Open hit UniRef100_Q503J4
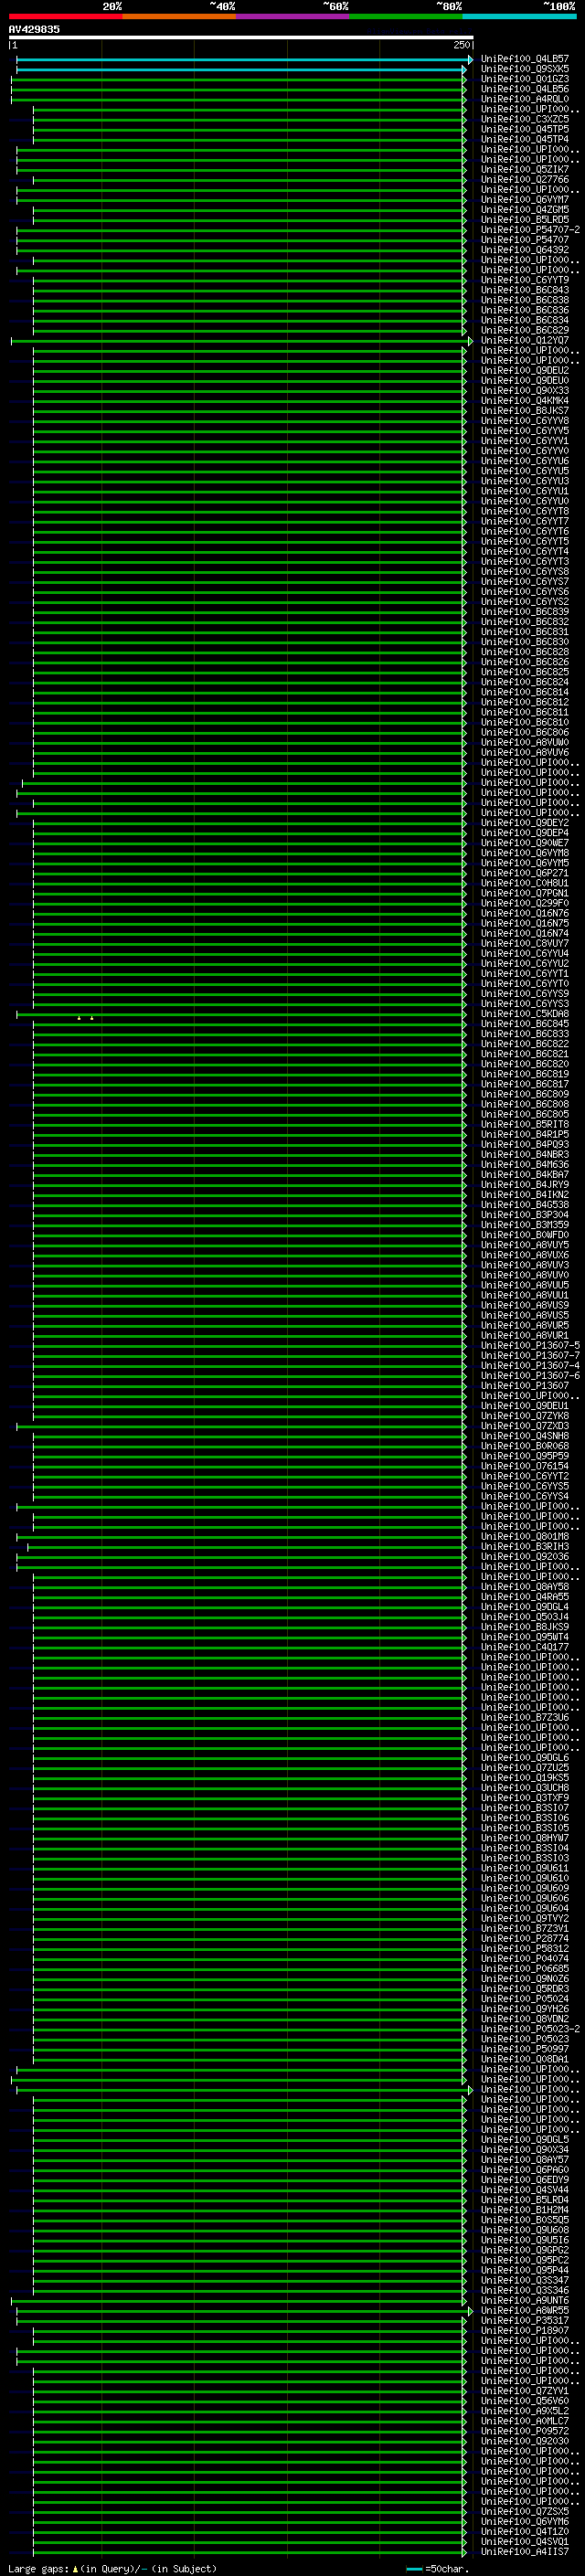The image size is (585, 2576). click(525, 1617)
